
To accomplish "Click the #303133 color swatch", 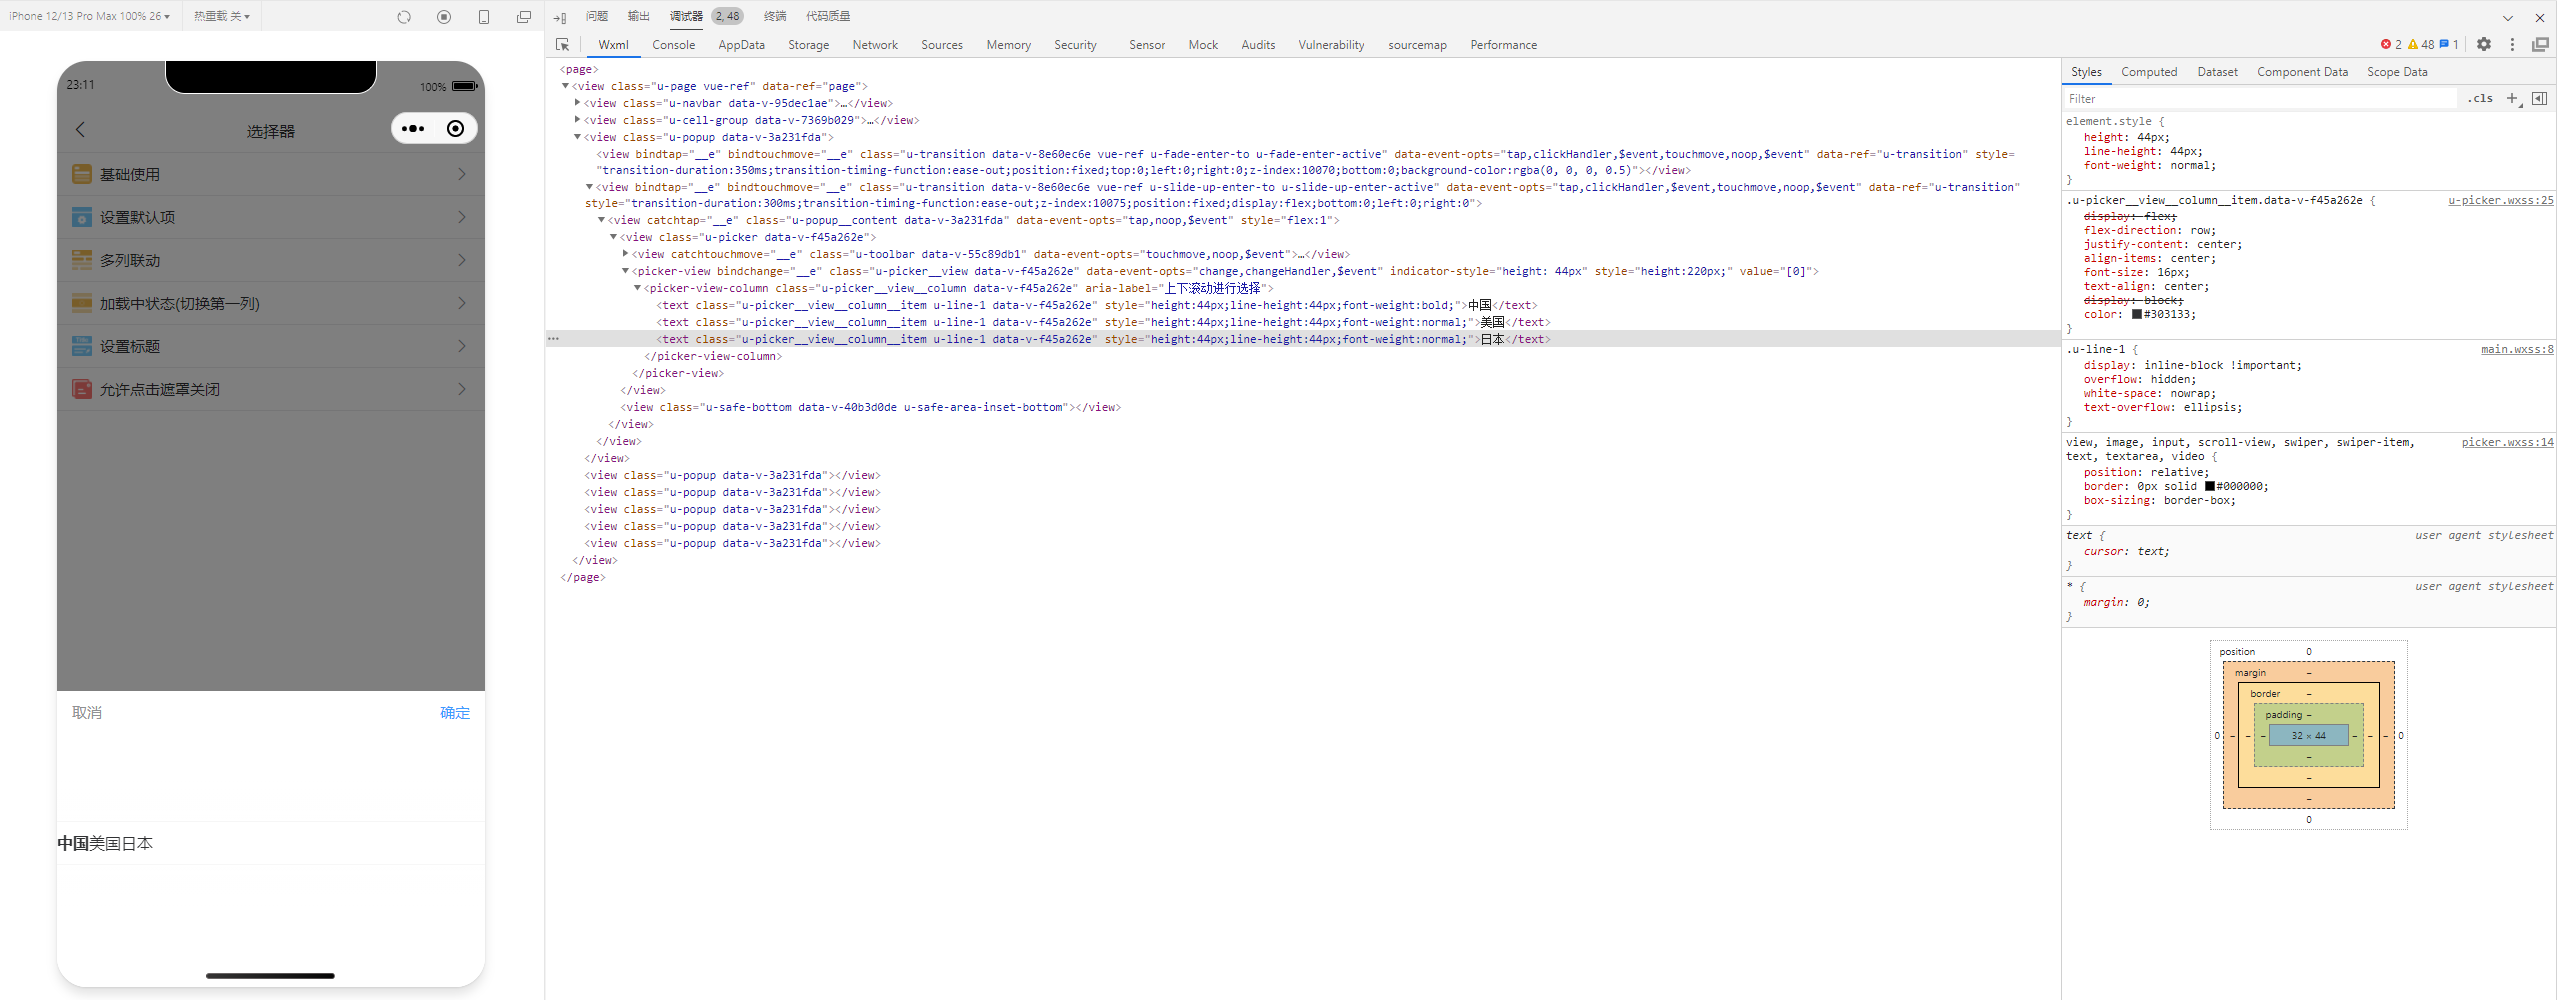I will coord(2136,314).
